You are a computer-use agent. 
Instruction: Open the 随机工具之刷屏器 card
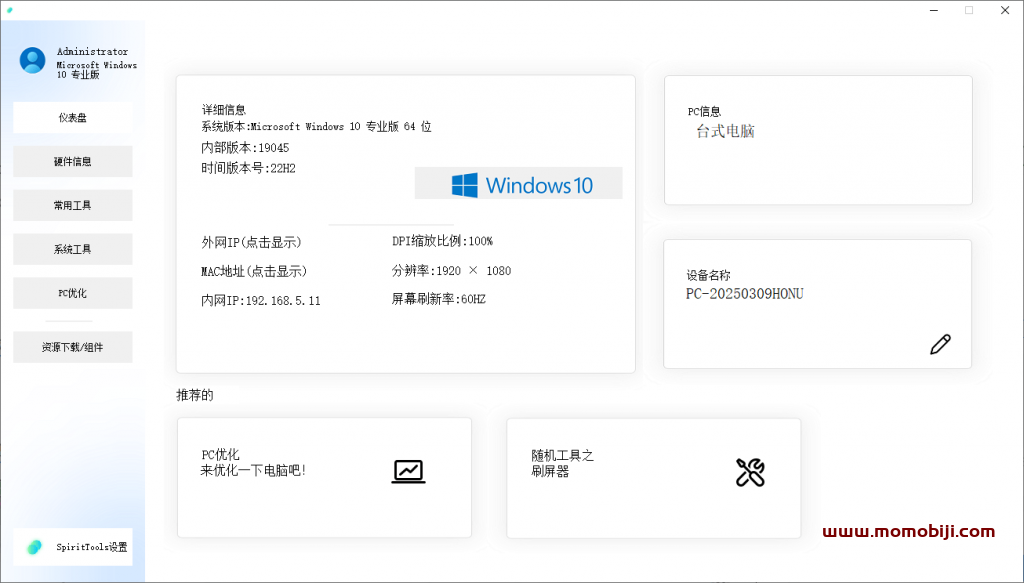coord(654,479)
